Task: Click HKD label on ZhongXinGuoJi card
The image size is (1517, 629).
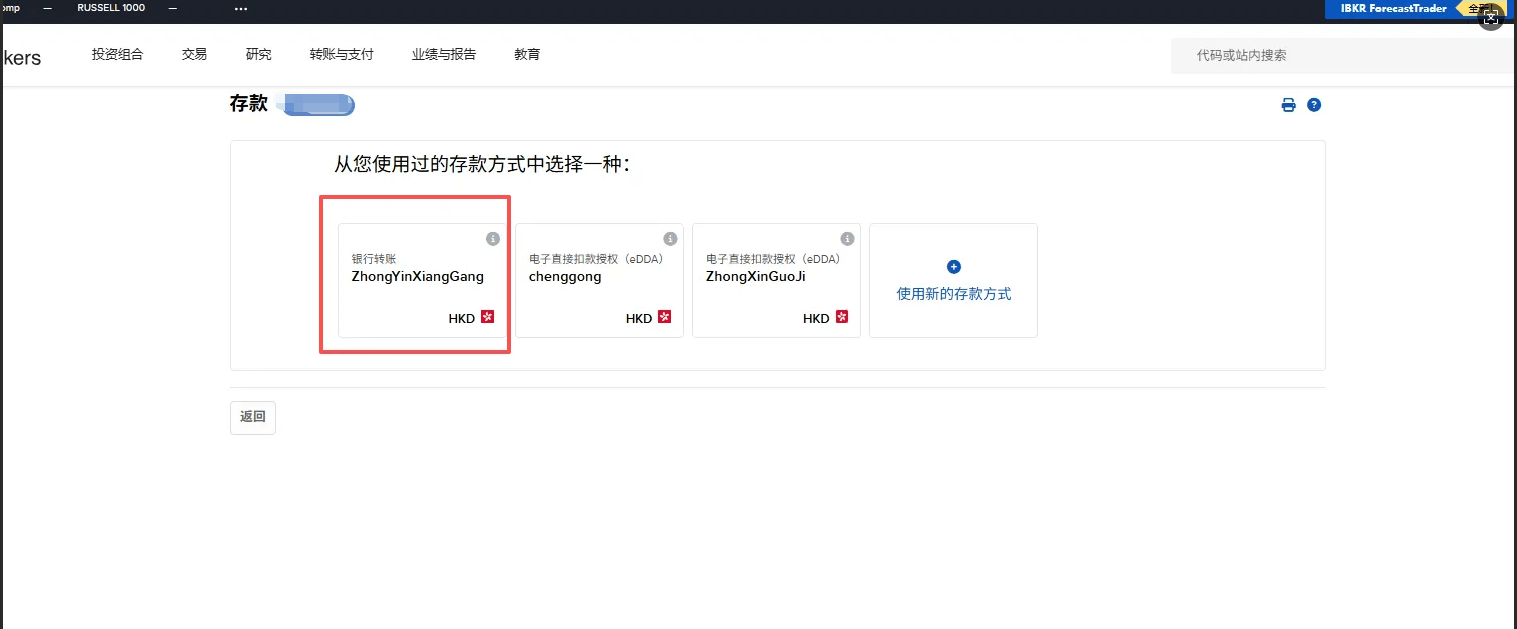Action: tap(816, 318)
